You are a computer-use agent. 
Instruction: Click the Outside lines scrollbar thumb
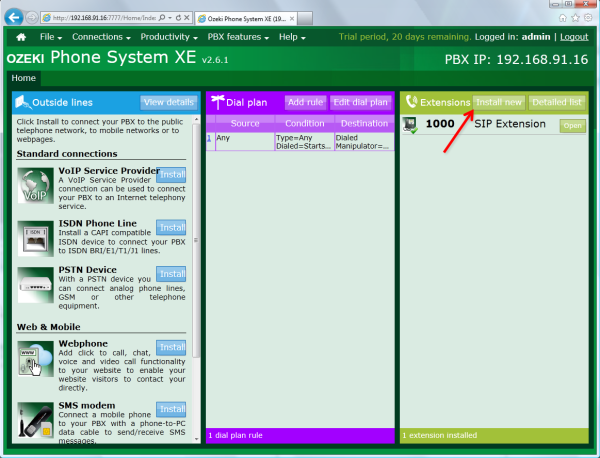pyautogui.click(x=196, y=240)
